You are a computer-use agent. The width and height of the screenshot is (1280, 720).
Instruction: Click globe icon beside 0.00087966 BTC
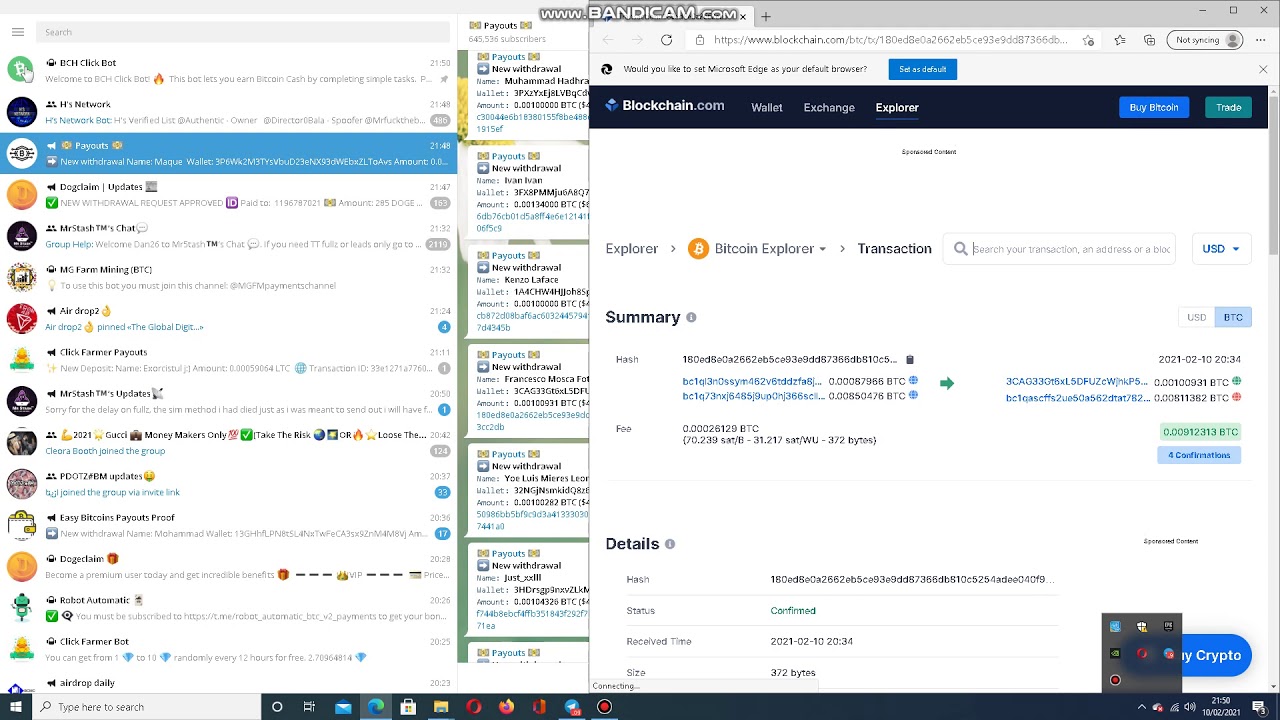[913, 381]
